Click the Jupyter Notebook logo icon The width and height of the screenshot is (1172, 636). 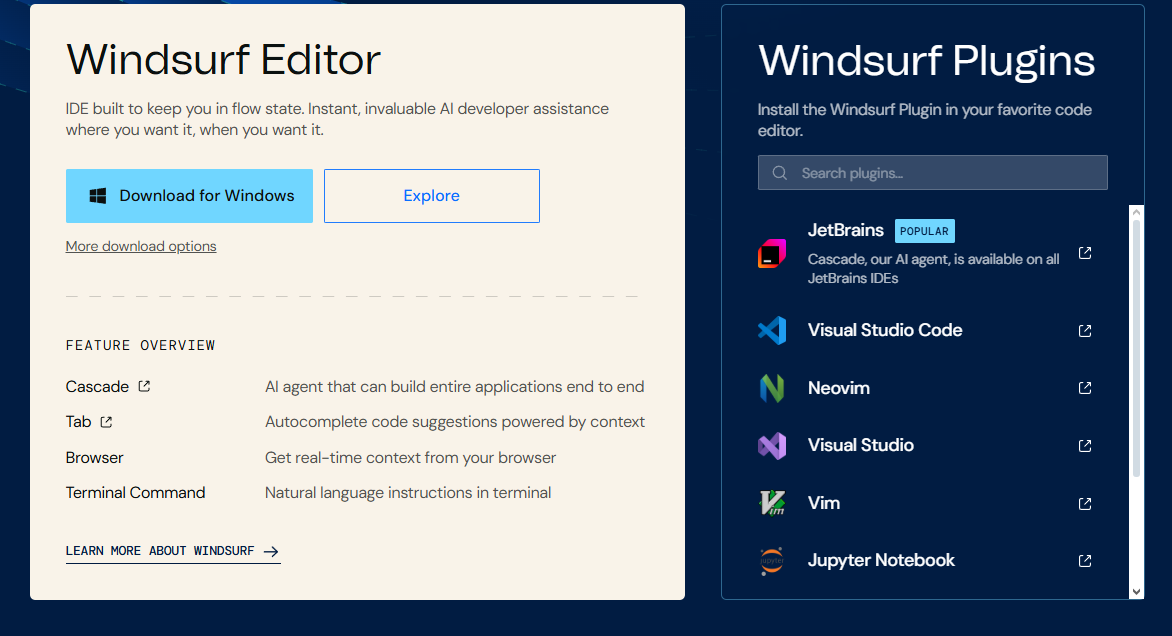(772, 561)
